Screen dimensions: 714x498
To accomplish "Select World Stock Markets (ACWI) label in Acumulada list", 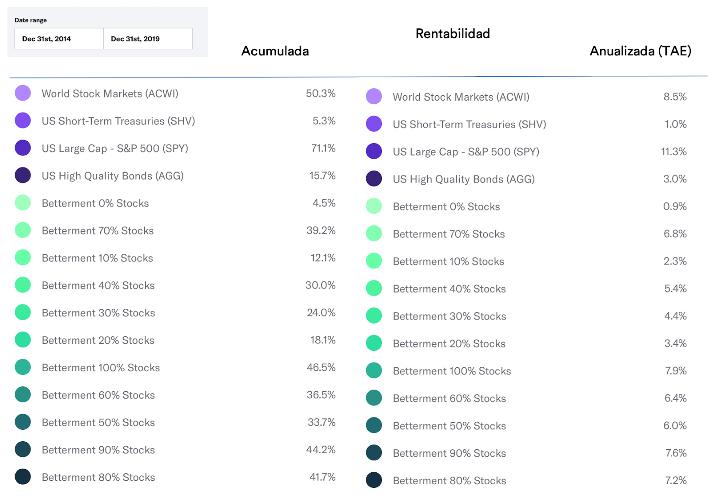I will [x=110, y=93].
